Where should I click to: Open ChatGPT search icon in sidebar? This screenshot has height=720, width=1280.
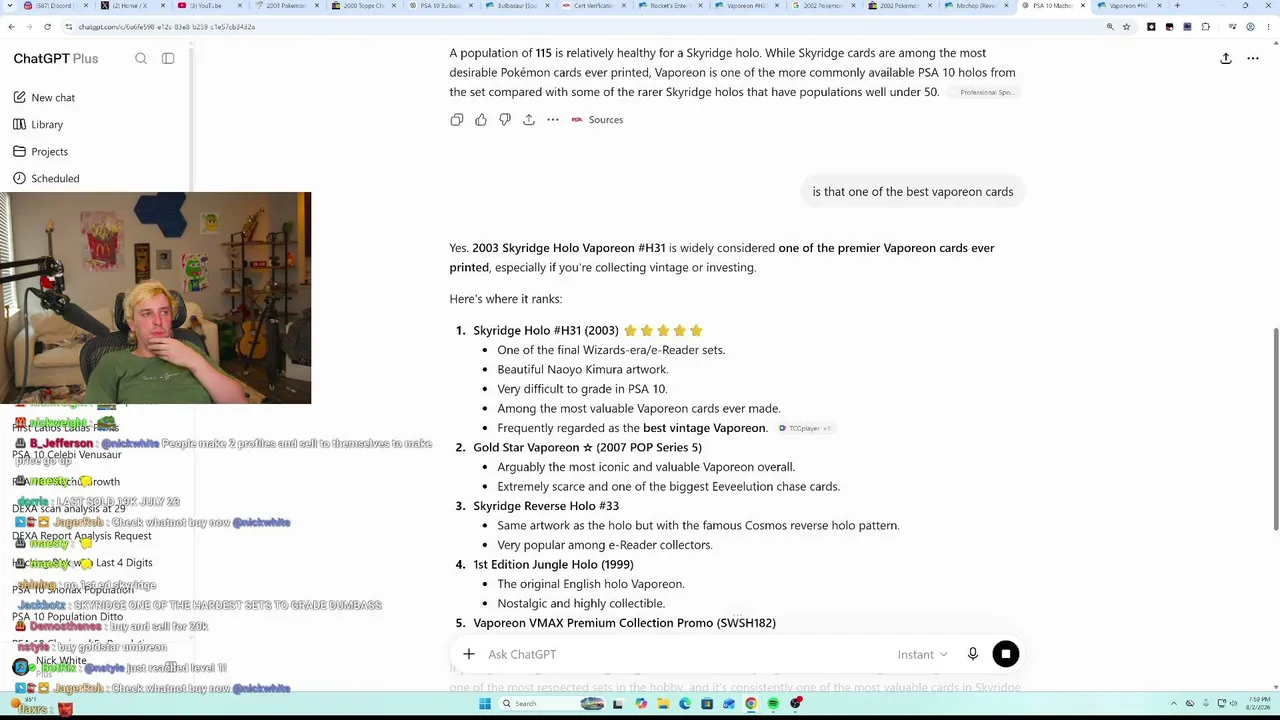[x=141, y=59]
